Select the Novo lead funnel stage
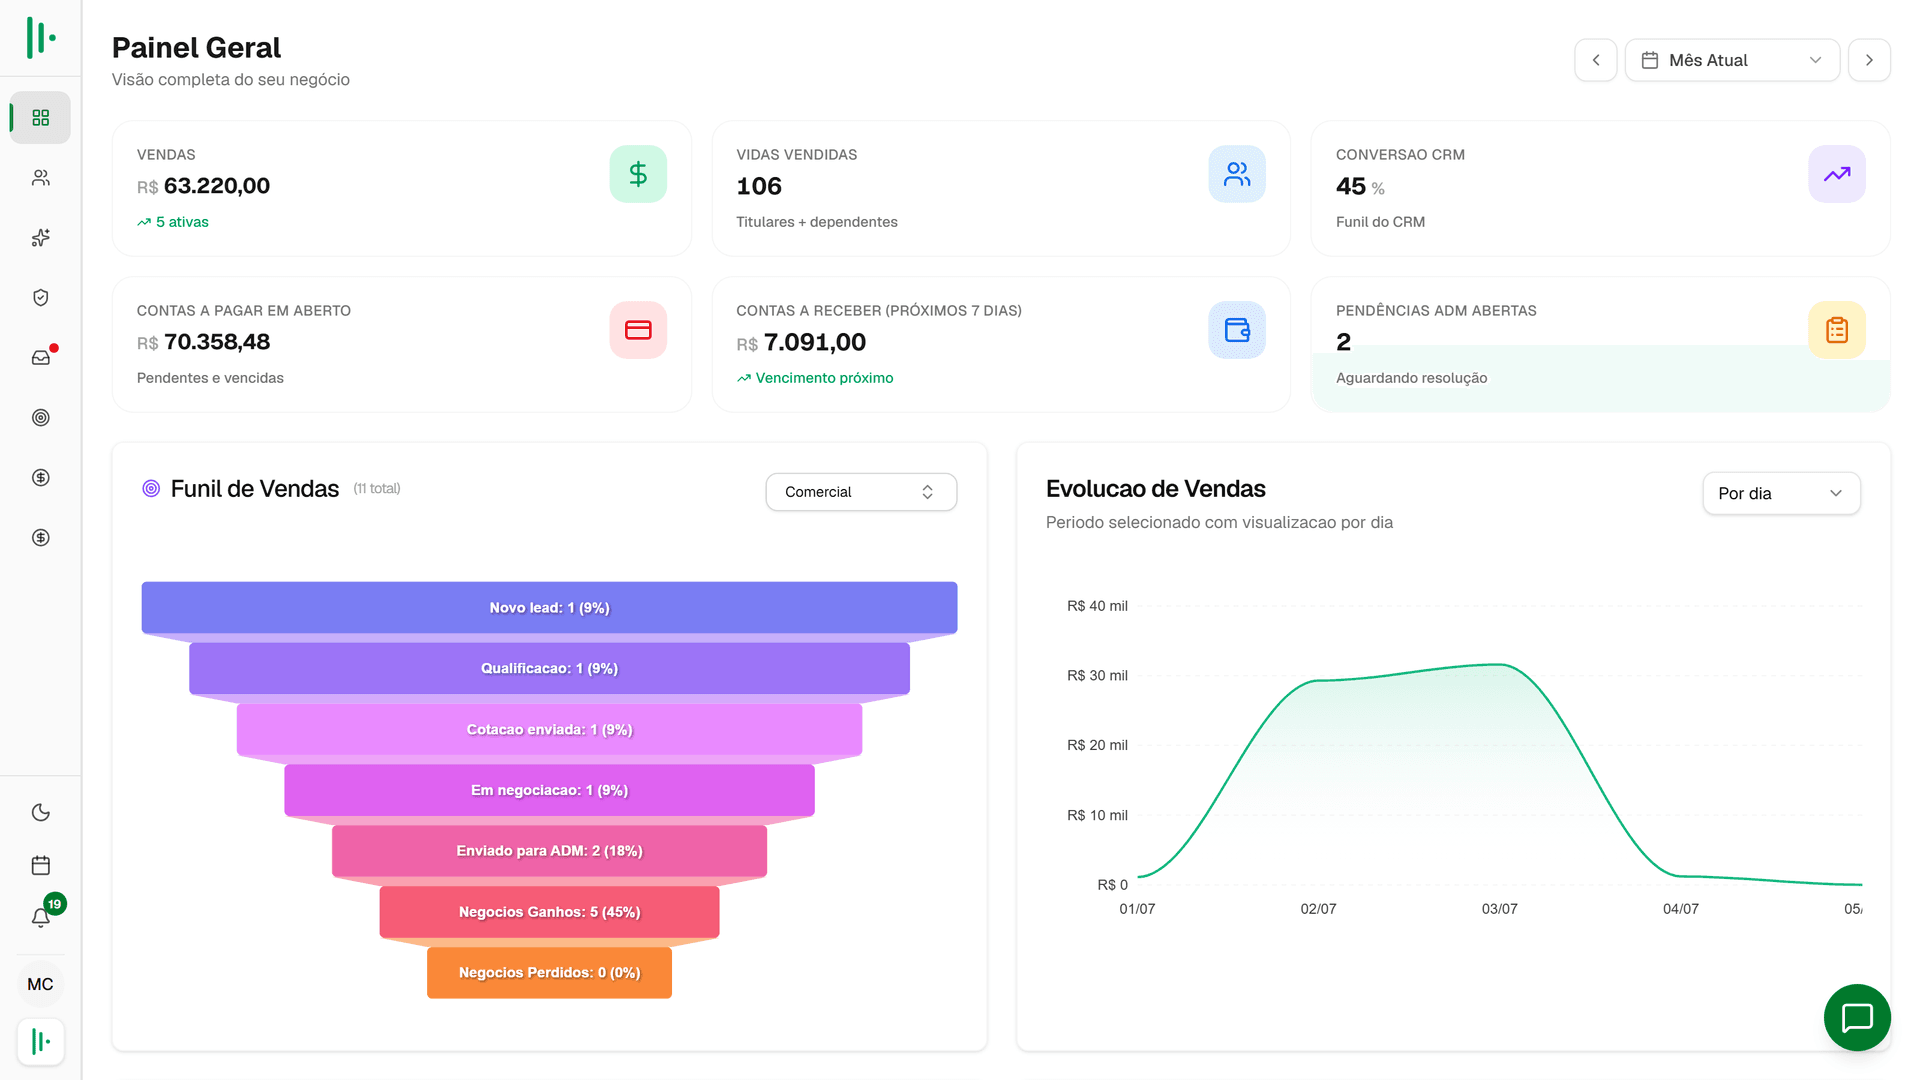This screenshot has width=1920, height=1080. pyautogui.click(x=549, y=608)
